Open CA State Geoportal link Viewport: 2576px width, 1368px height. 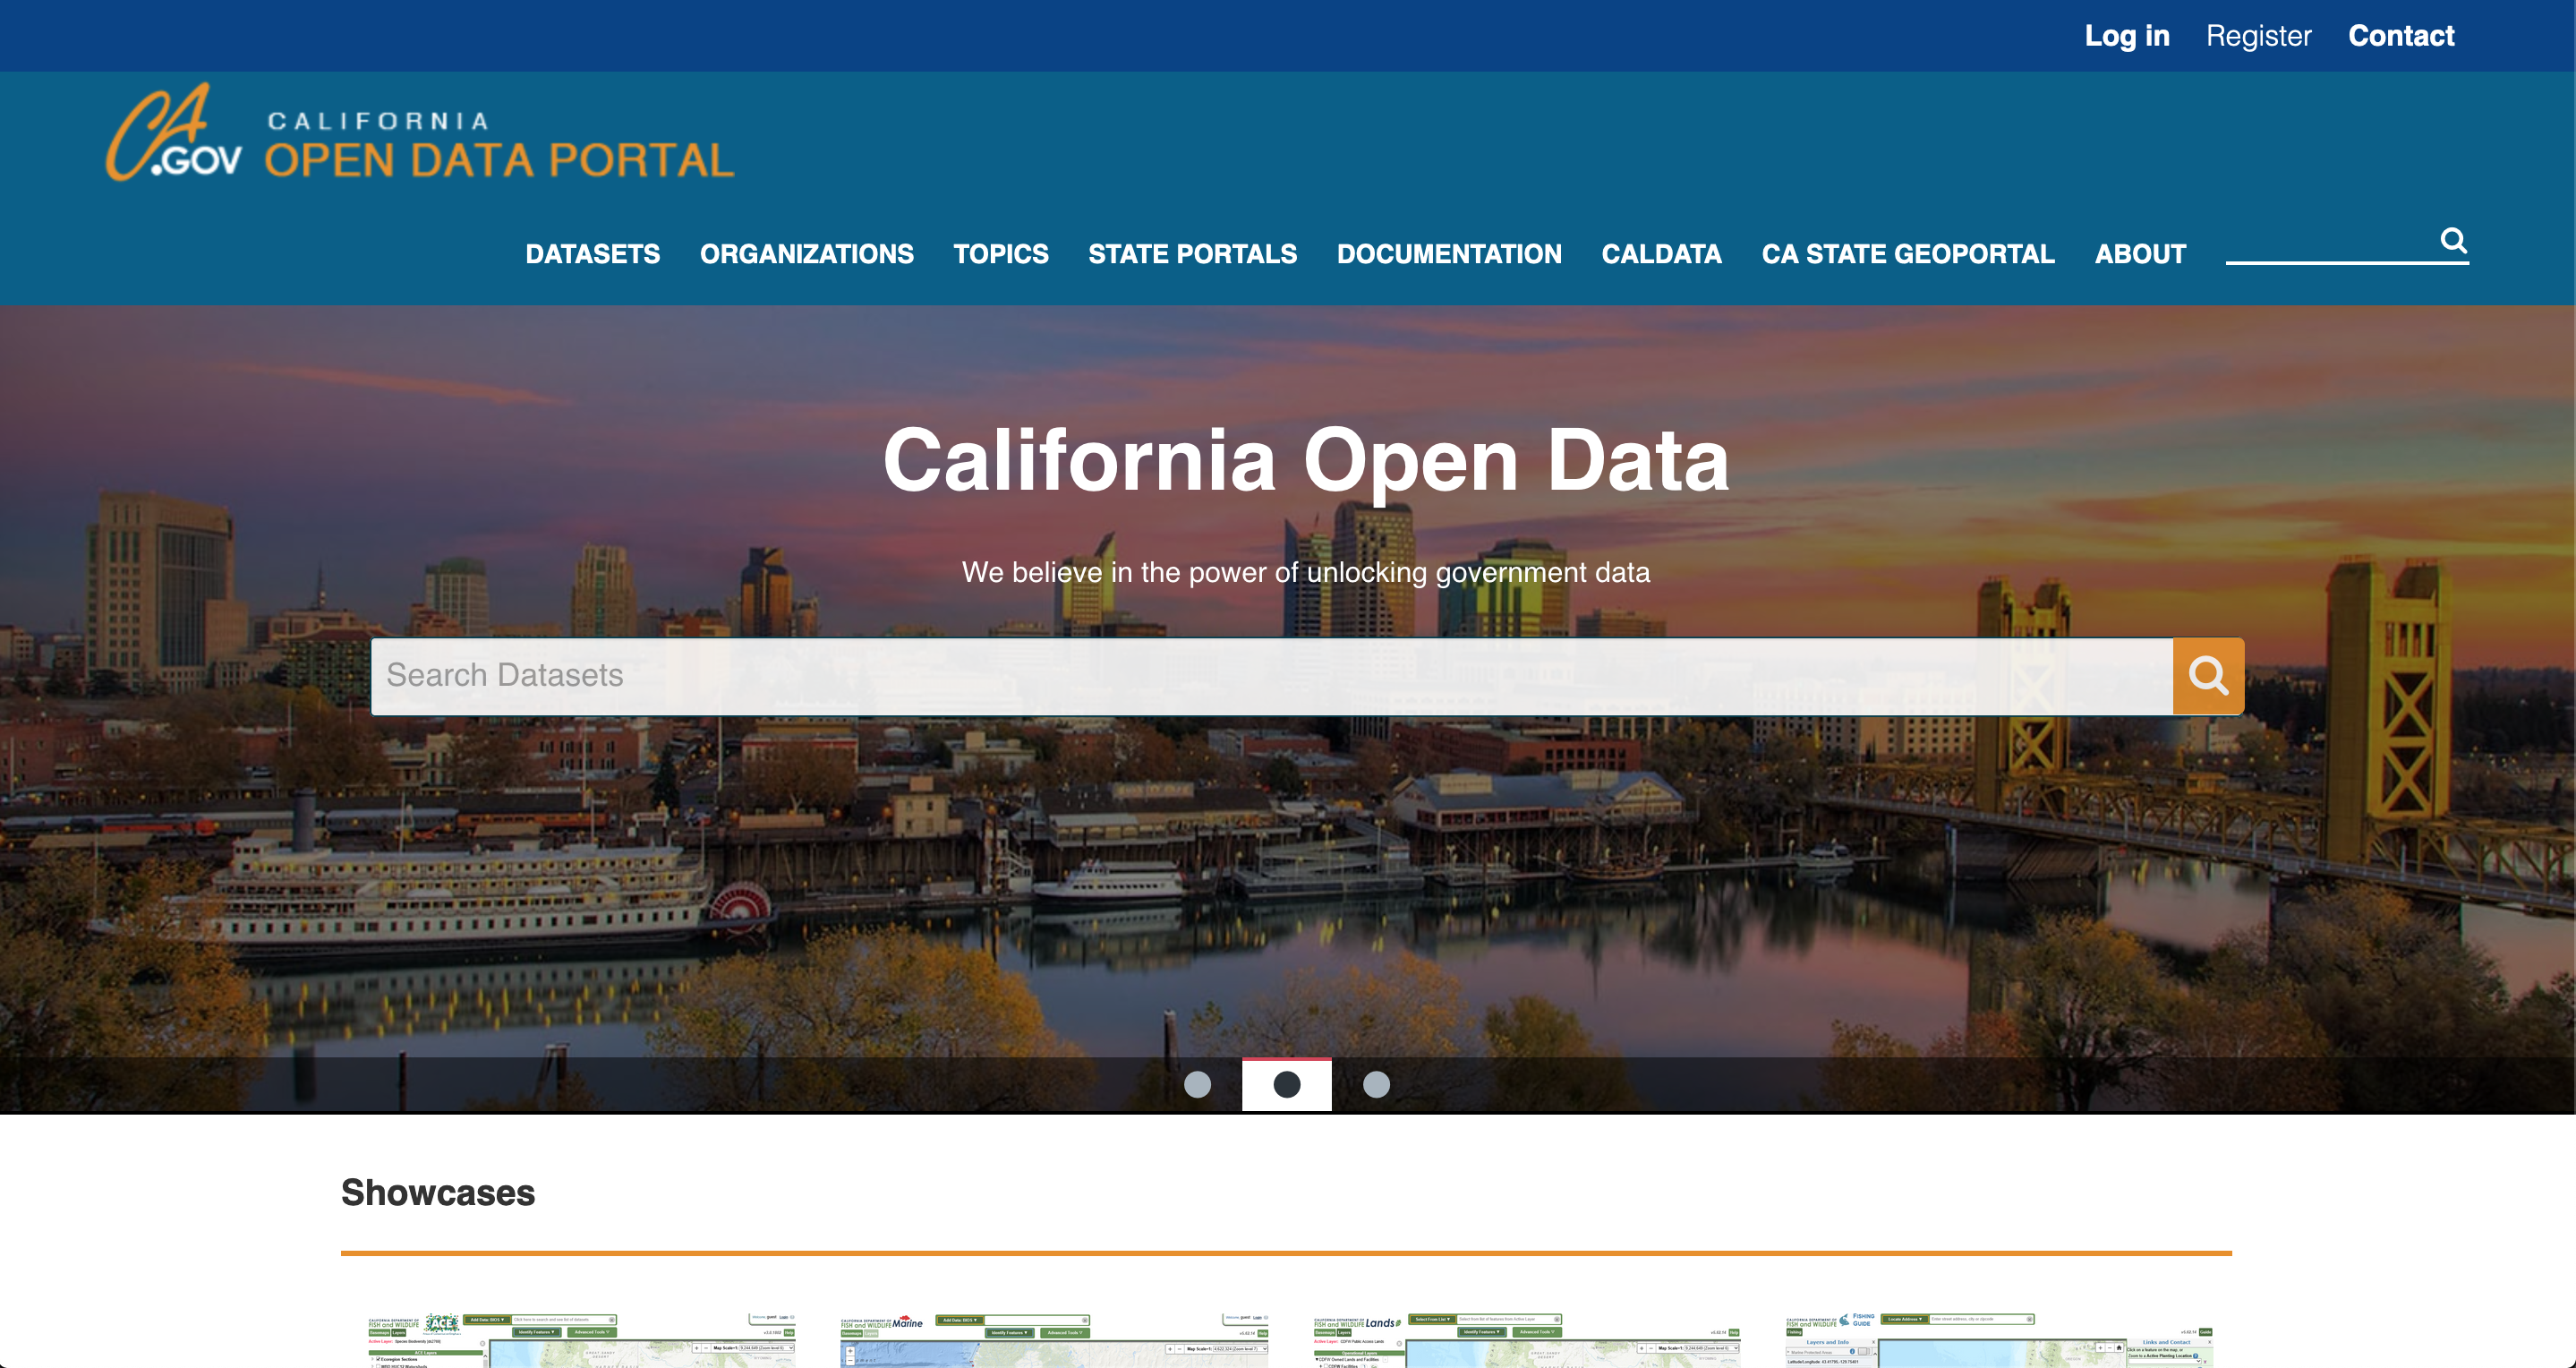coord(1907,254)
